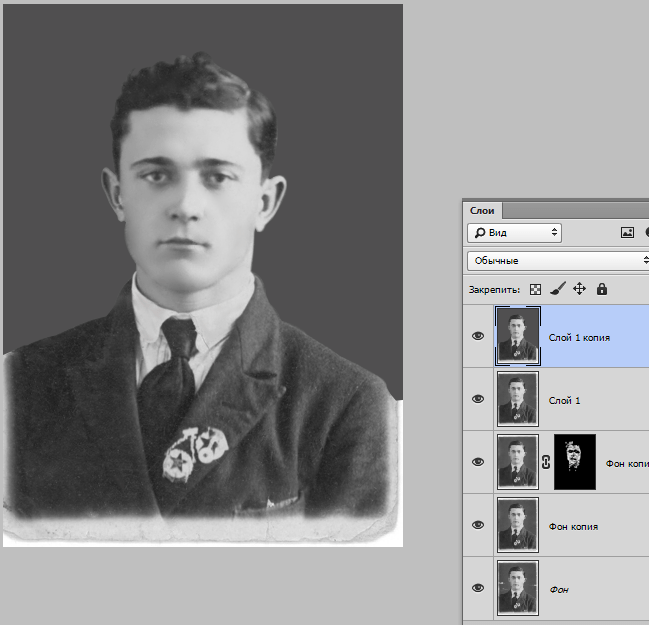Screen dimensions: 649x625
Task: Toggle visibility of 'Слой 1' layer
Action: pyautogui.click(x=478, y=399)
